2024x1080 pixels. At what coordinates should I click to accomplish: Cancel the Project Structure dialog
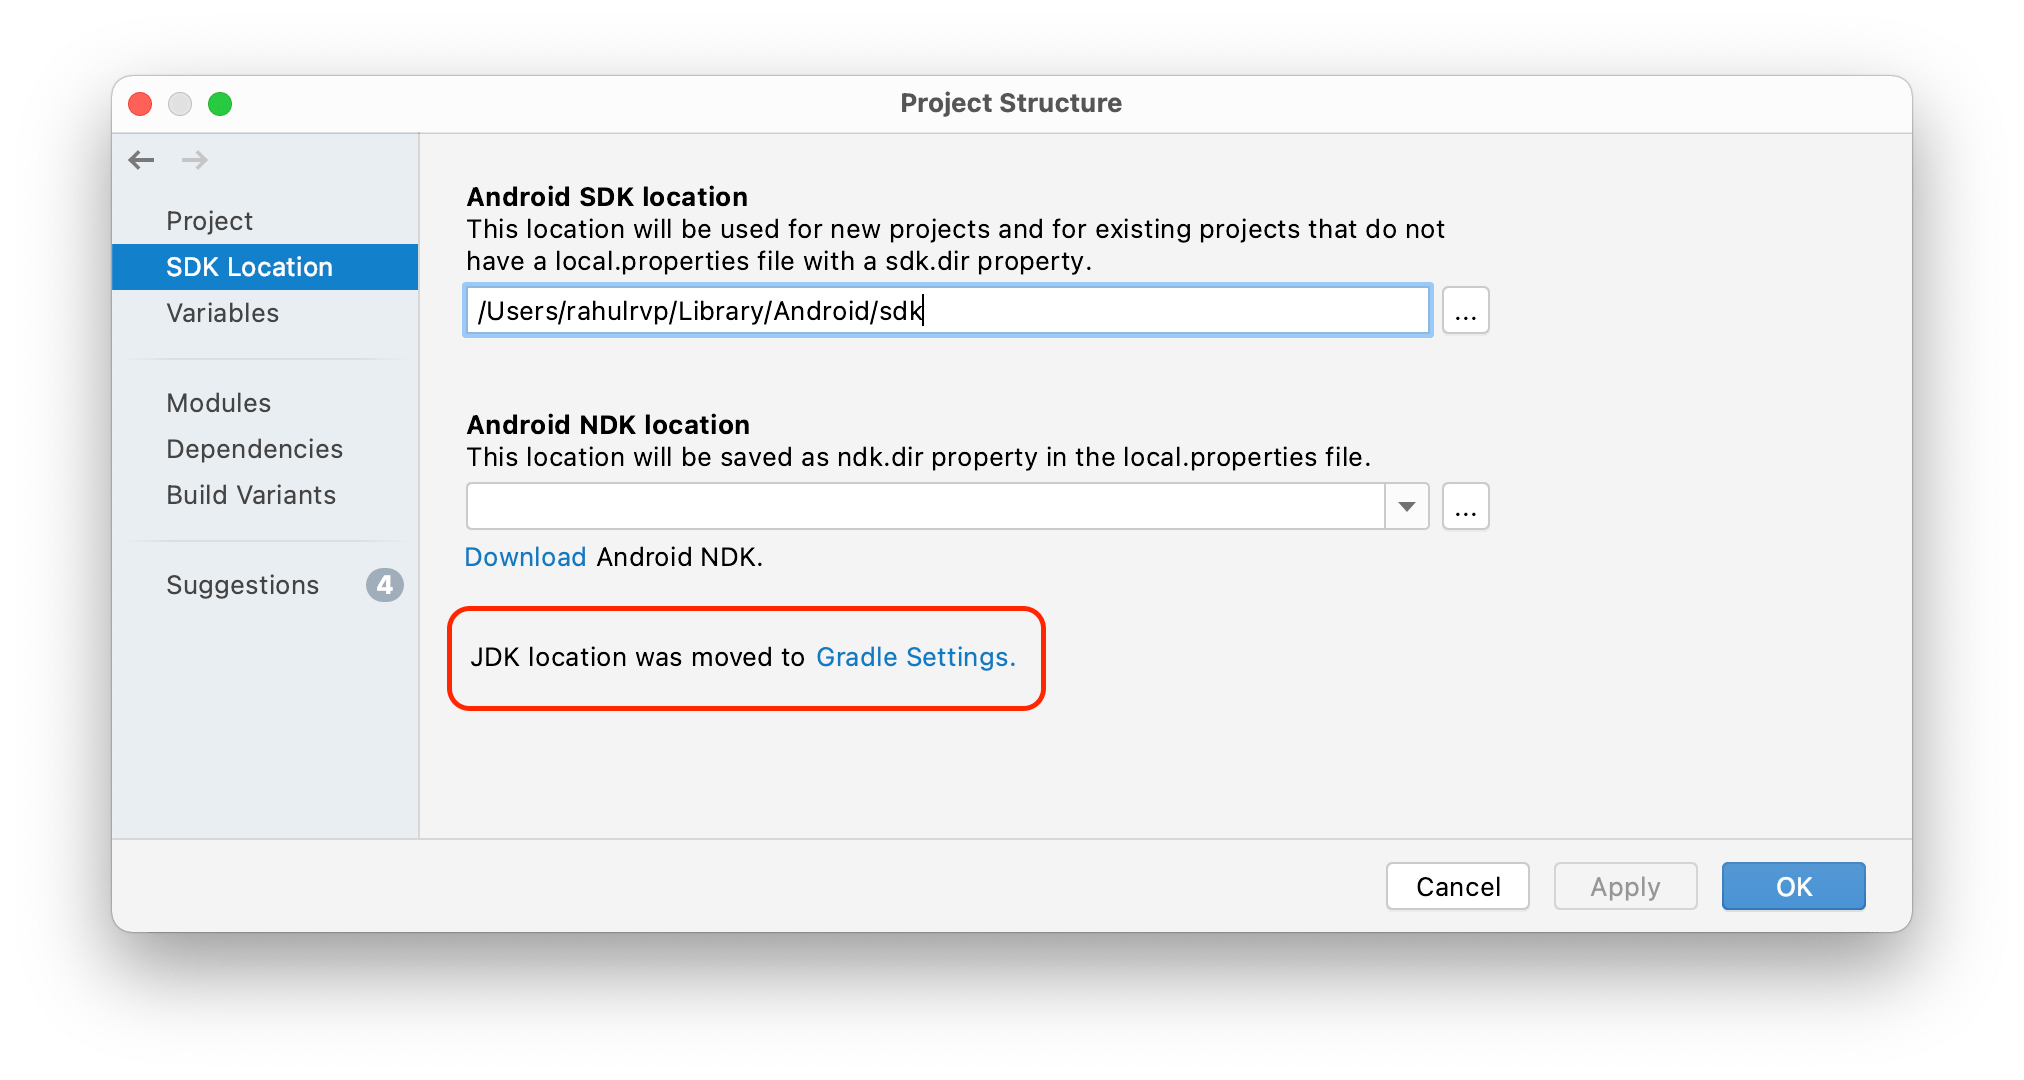pos(1457,886)
